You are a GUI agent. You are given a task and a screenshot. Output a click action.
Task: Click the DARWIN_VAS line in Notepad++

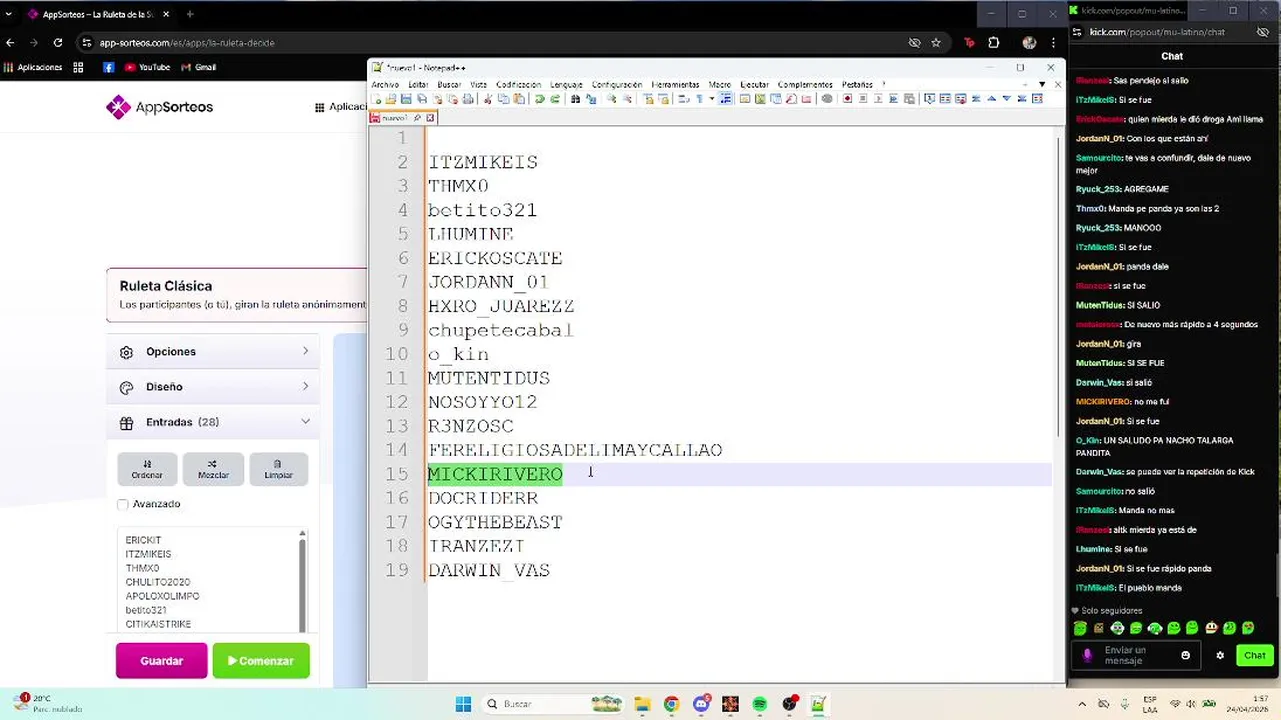pyautogui.click(x=489, y=570)
